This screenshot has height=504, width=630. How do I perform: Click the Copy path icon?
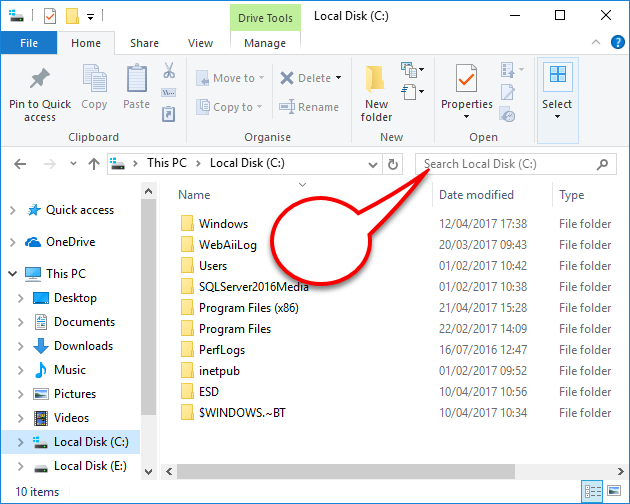click(x=168, y=93)
